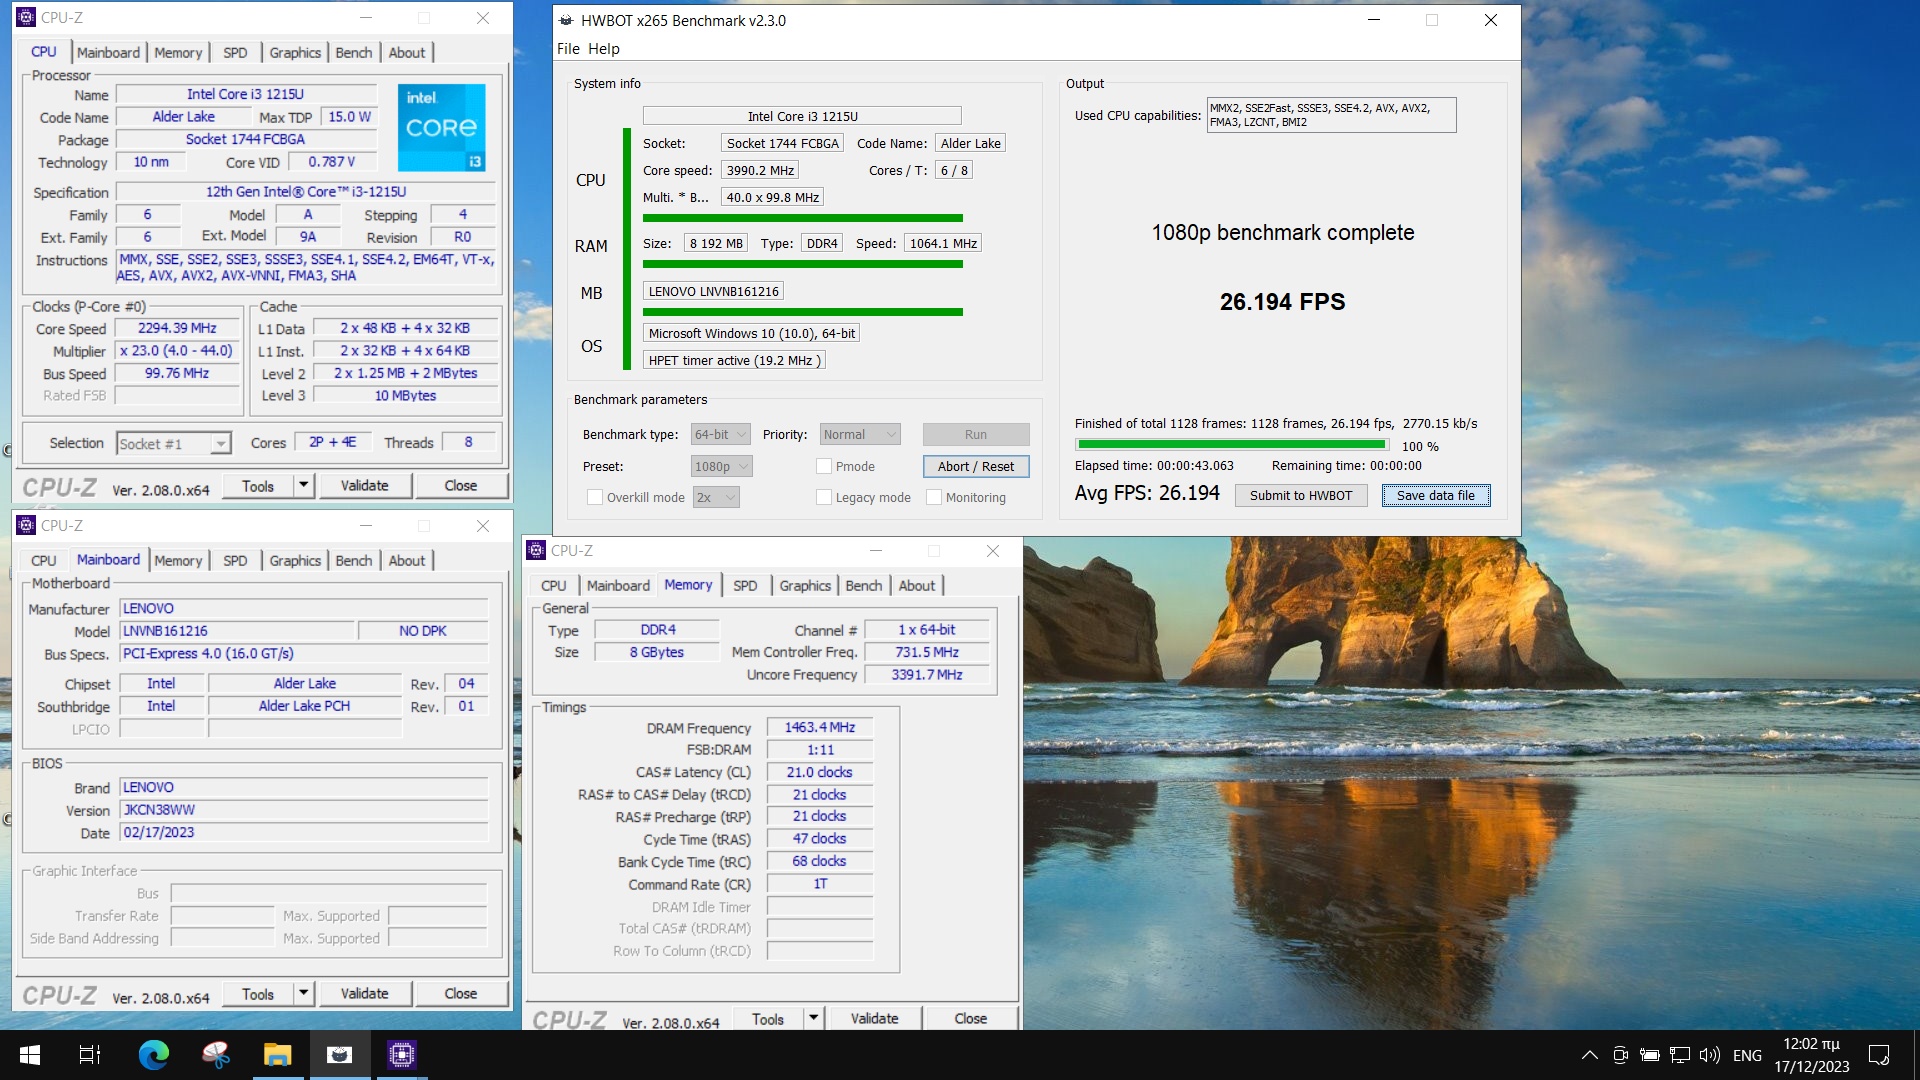Click the Mainboard CPU-Z window title icon
Viewport: 1920px width, 1080px height.
click(26, 526)
